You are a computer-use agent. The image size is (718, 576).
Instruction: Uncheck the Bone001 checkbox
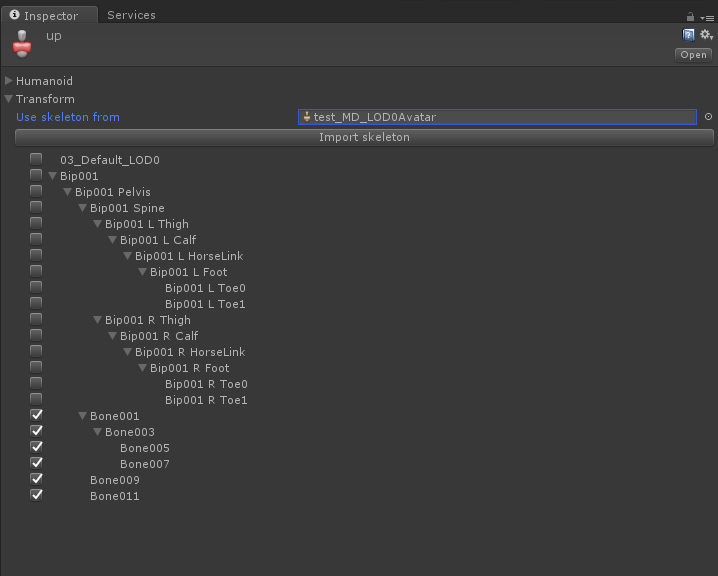click(x=36, y=415)
